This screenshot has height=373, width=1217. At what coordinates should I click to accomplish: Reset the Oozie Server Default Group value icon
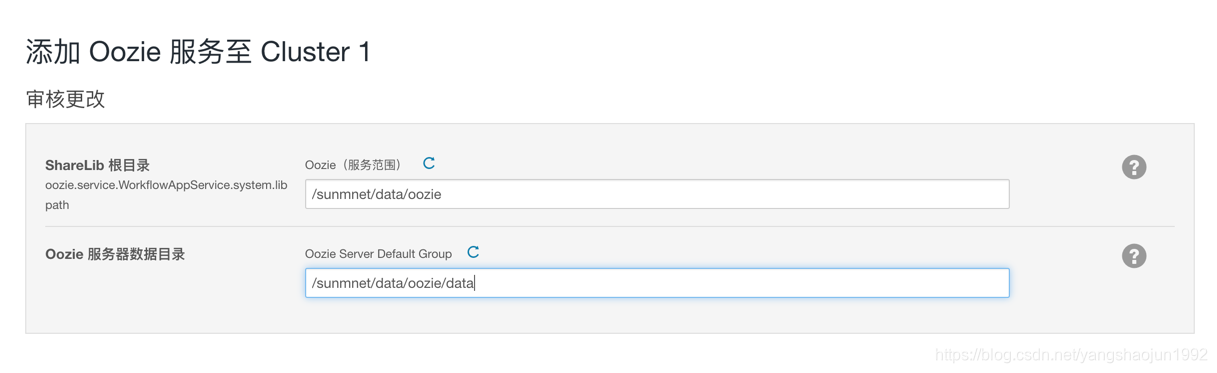(473, 252)
